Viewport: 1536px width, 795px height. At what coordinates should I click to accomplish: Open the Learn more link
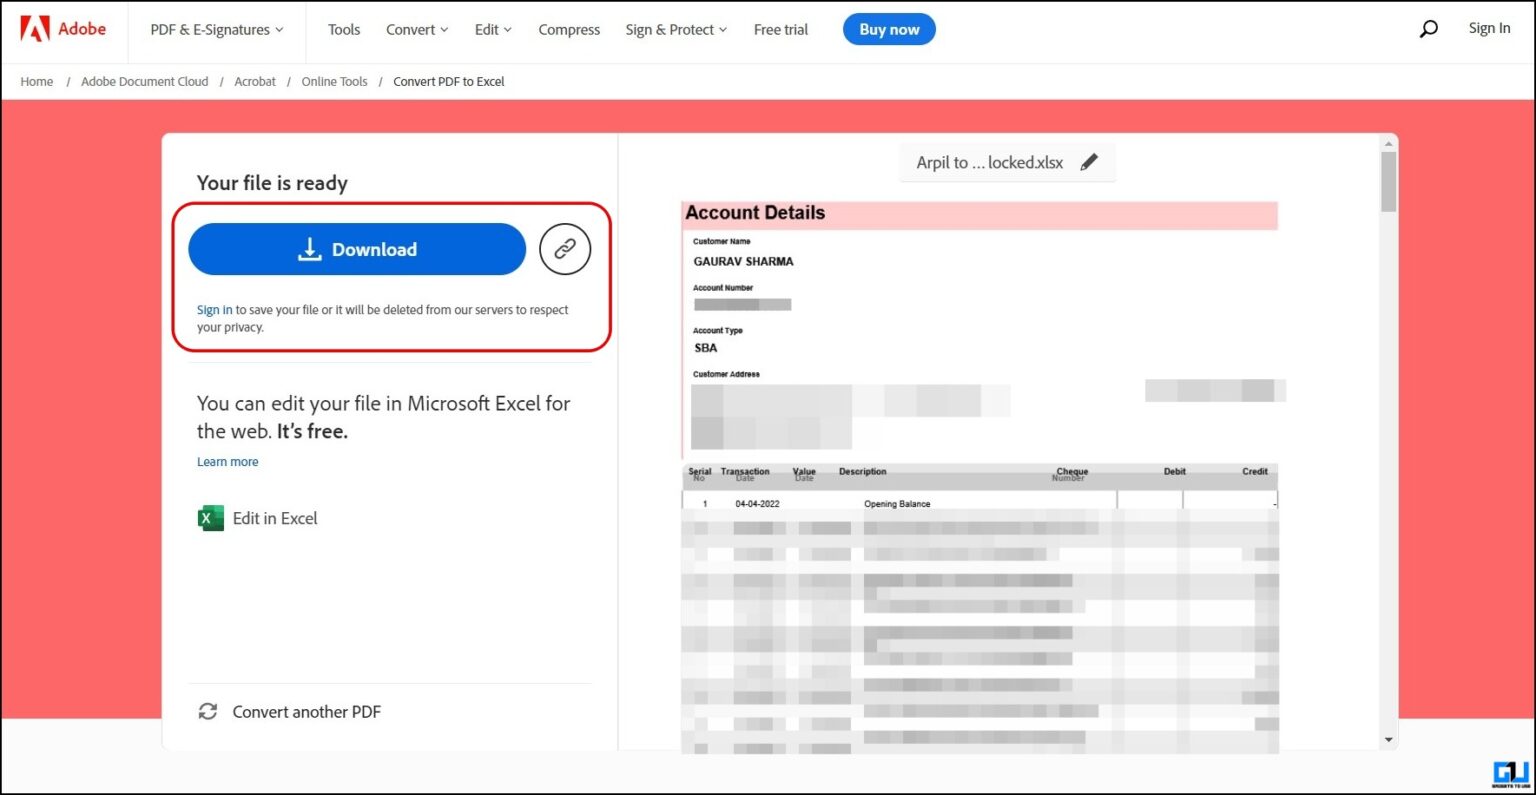pyautogui.click(x=227, y=461)
